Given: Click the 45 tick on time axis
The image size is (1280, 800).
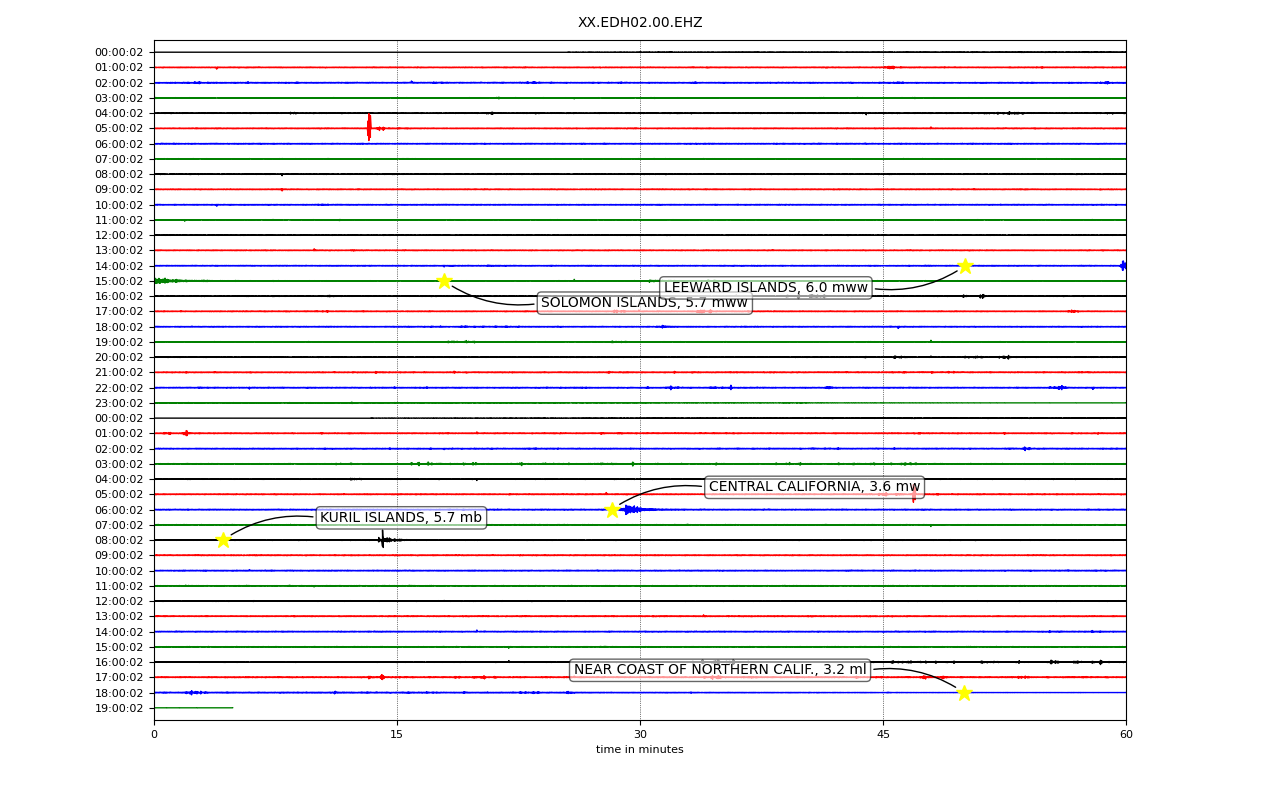Looking at the screenshot, I should coord(883,735).
